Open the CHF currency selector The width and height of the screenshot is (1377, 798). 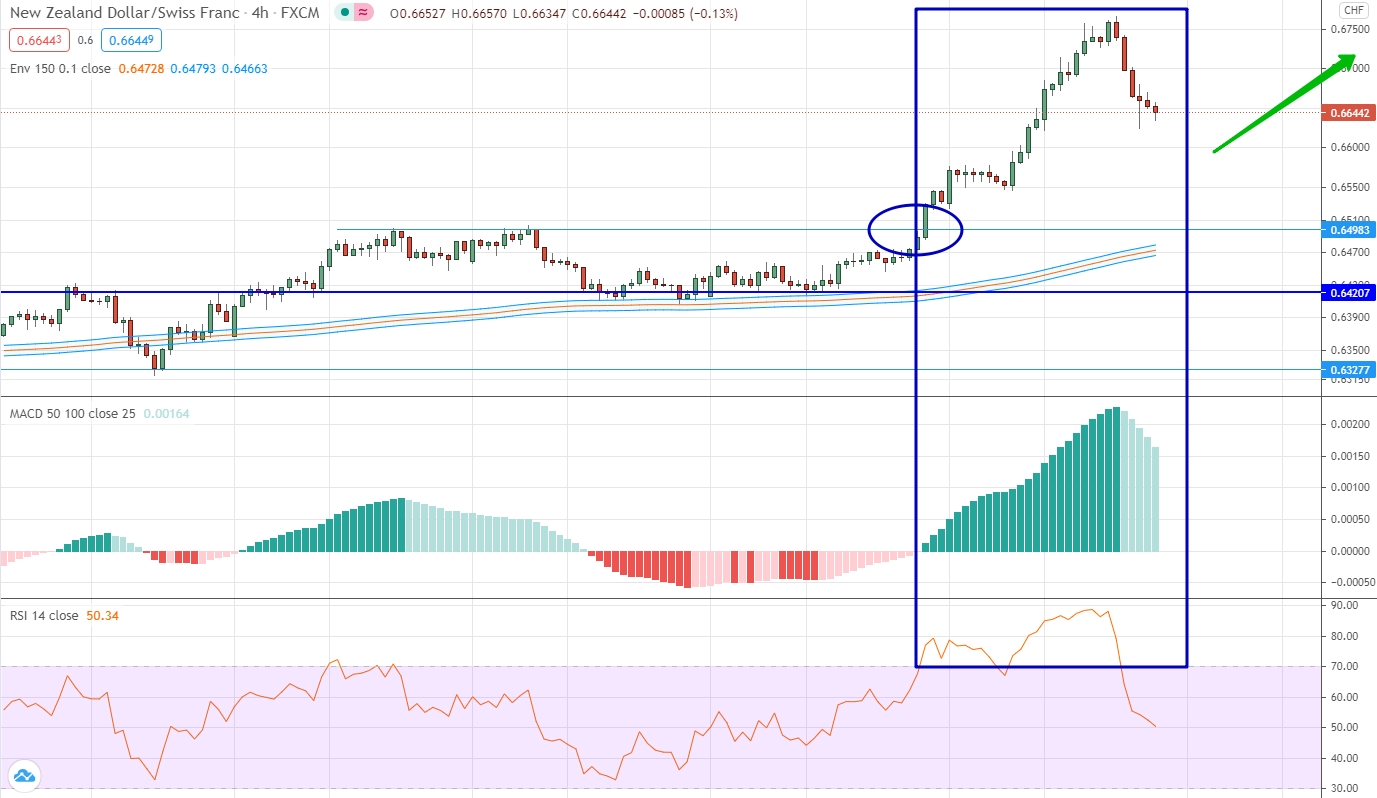point(1354,11)
